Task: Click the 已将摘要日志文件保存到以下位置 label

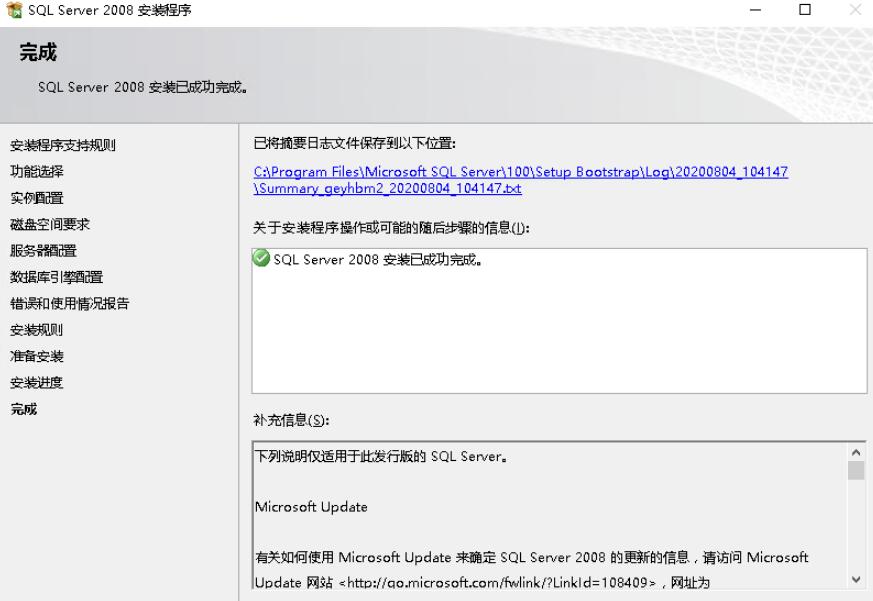Action: tap(355, 143)
